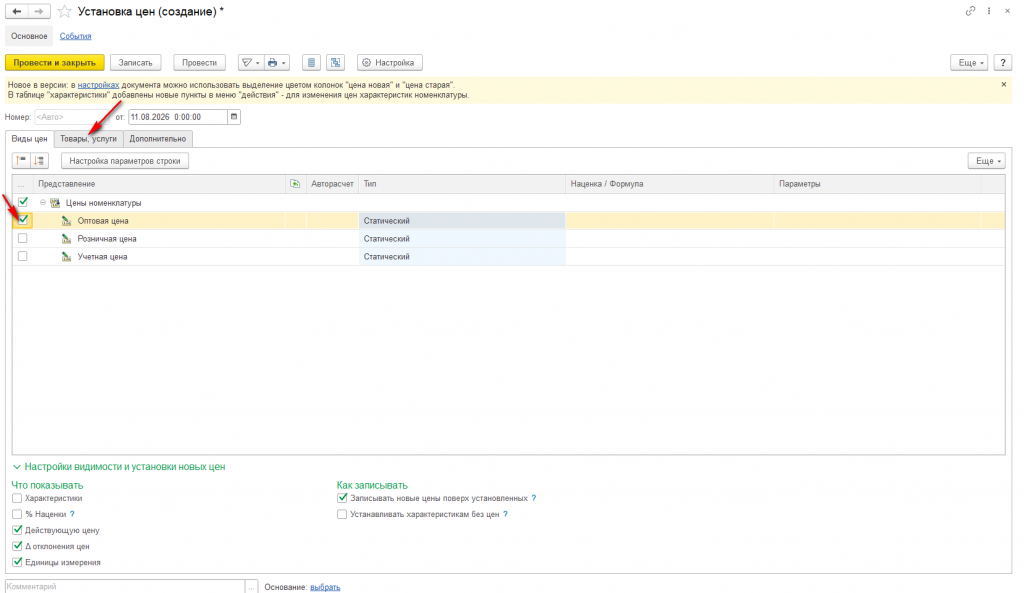Click the Записать button
The image size is (1024, 593).
click(x=135, y=63)
